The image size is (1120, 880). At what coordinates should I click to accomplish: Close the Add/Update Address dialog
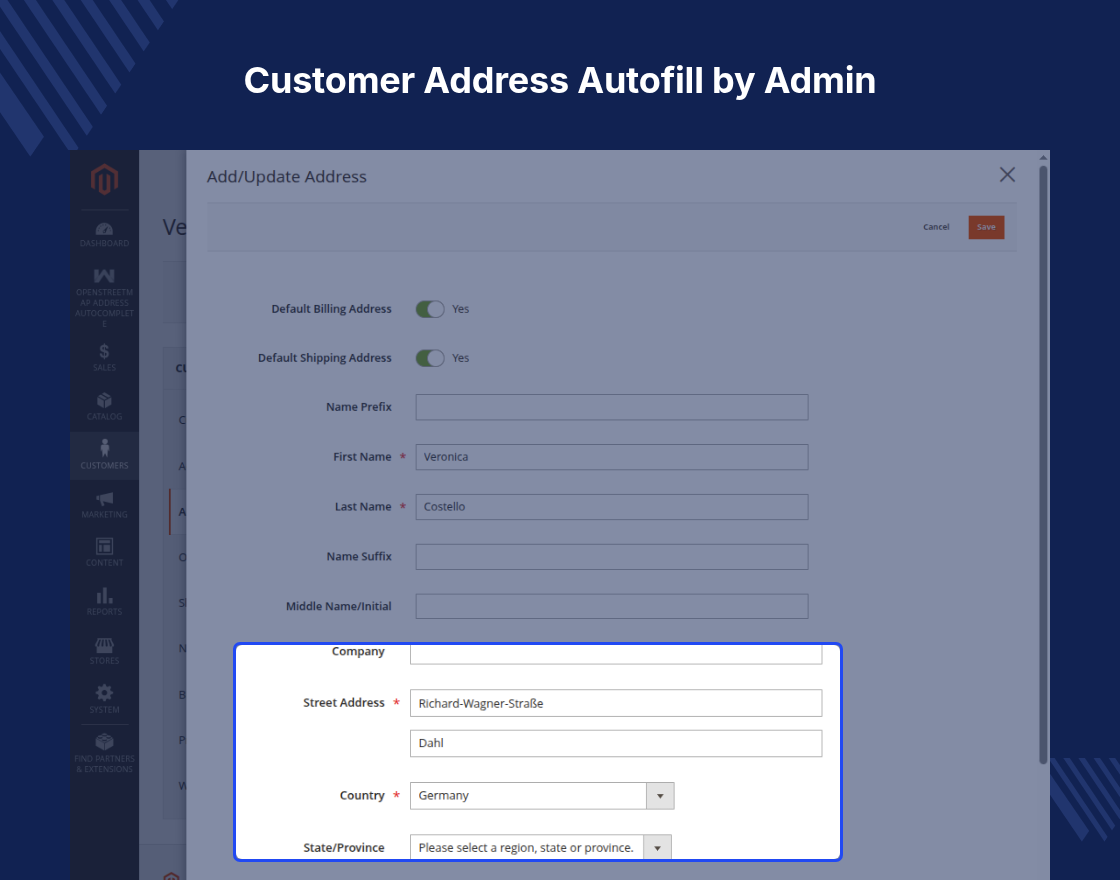[1007, 175]
